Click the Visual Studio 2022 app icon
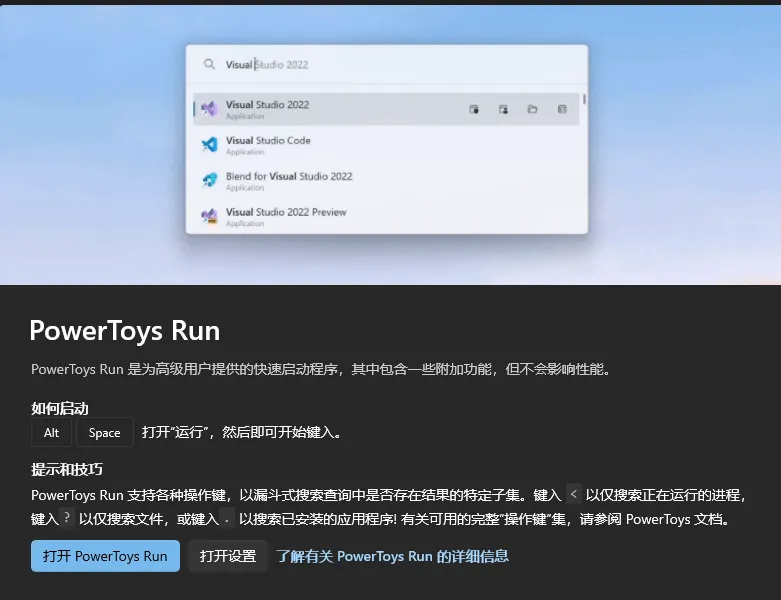The width and height of the screenshot is (781, 600). click(210, 109)
